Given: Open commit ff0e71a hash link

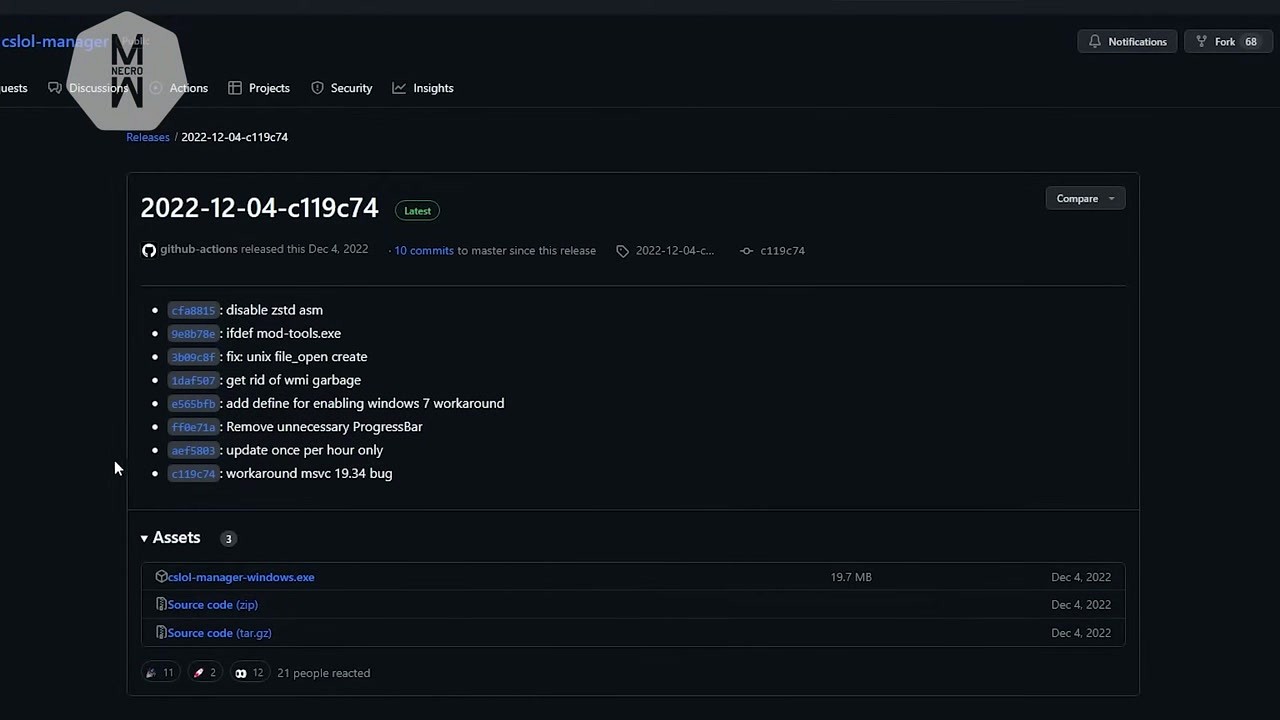Looking at the screenshot, I should (193, 427).
